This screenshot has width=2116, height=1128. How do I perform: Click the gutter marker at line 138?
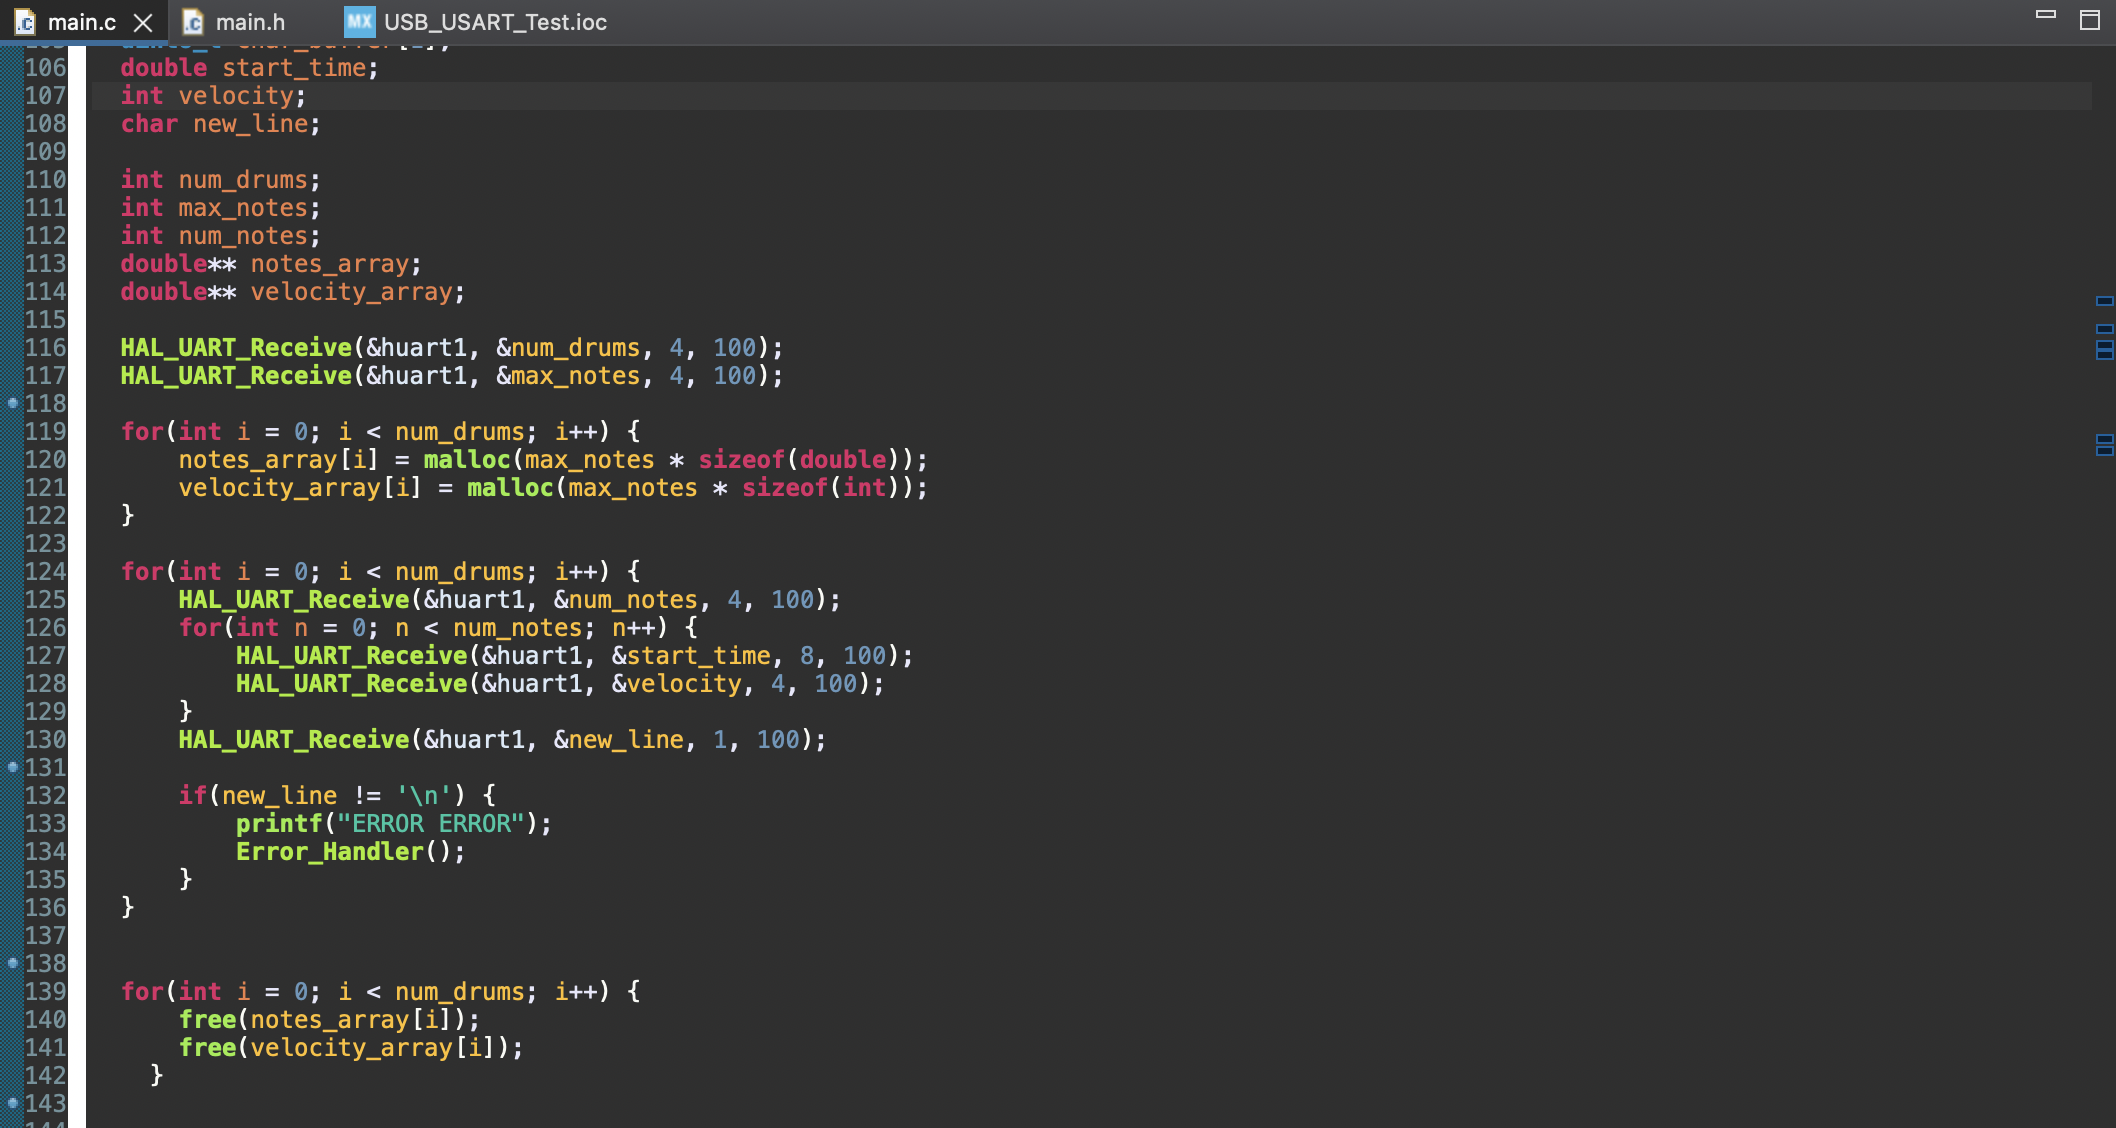click(x=13, y=963)
